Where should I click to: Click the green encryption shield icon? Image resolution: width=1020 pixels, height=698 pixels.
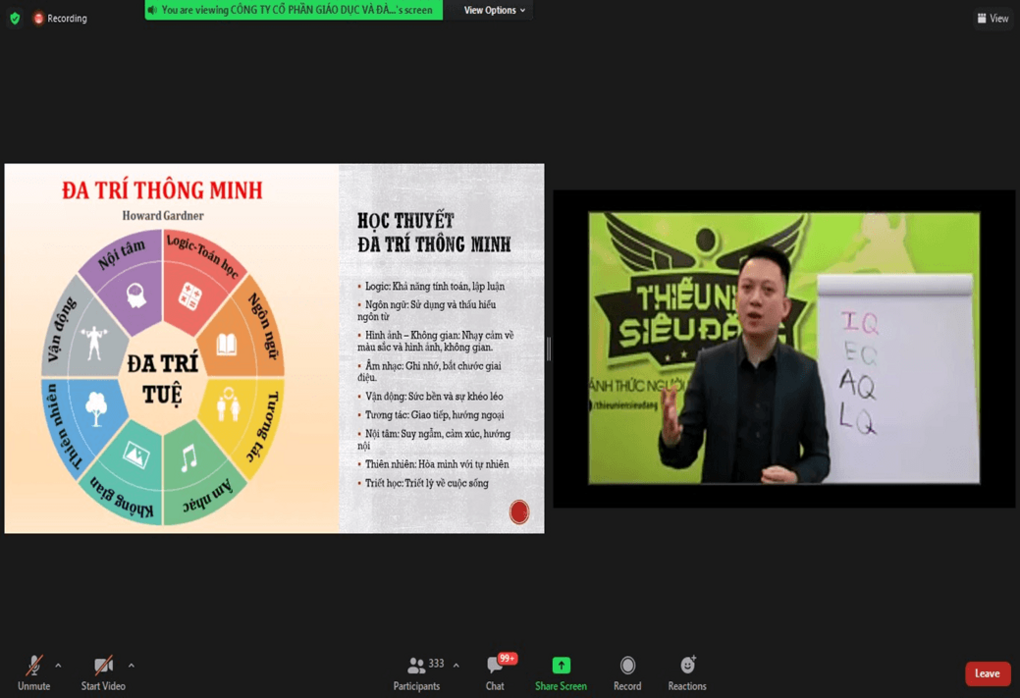(x=14, y=18)
